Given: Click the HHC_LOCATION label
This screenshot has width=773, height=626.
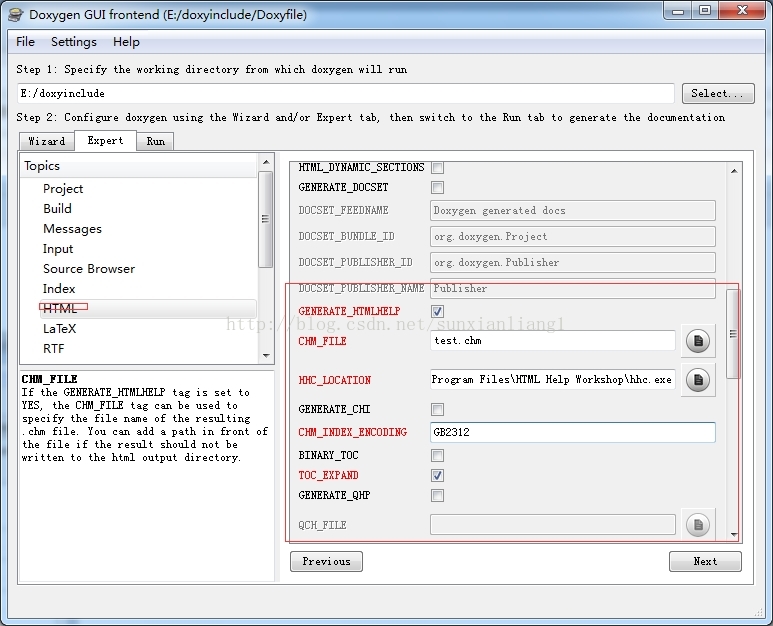Looking at the screenshot, I should [x=334, y=380].
